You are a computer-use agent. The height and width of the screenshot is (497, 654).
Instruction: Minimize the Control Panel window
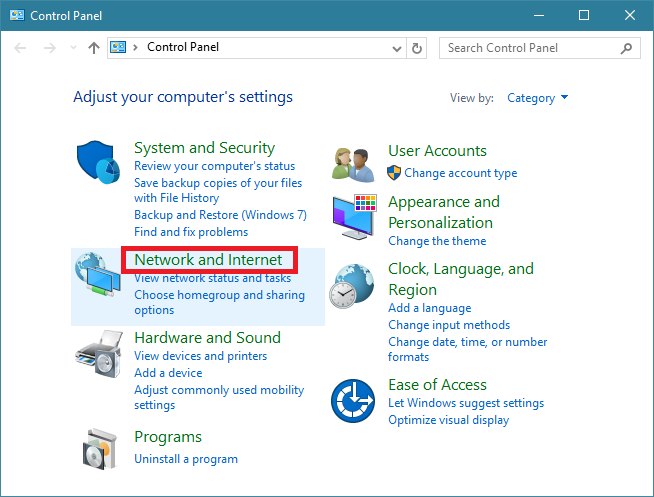tap(539, 15)
